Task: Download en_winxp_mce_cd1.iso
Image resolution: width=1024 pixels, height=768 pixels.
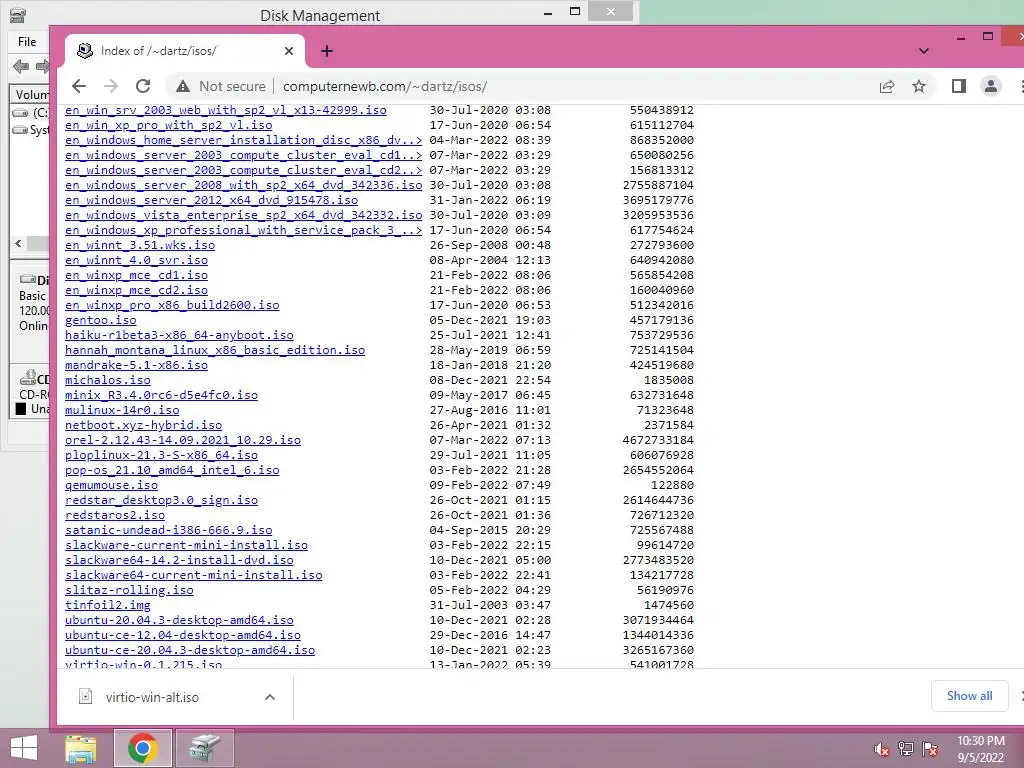Action: pos(136,276)
